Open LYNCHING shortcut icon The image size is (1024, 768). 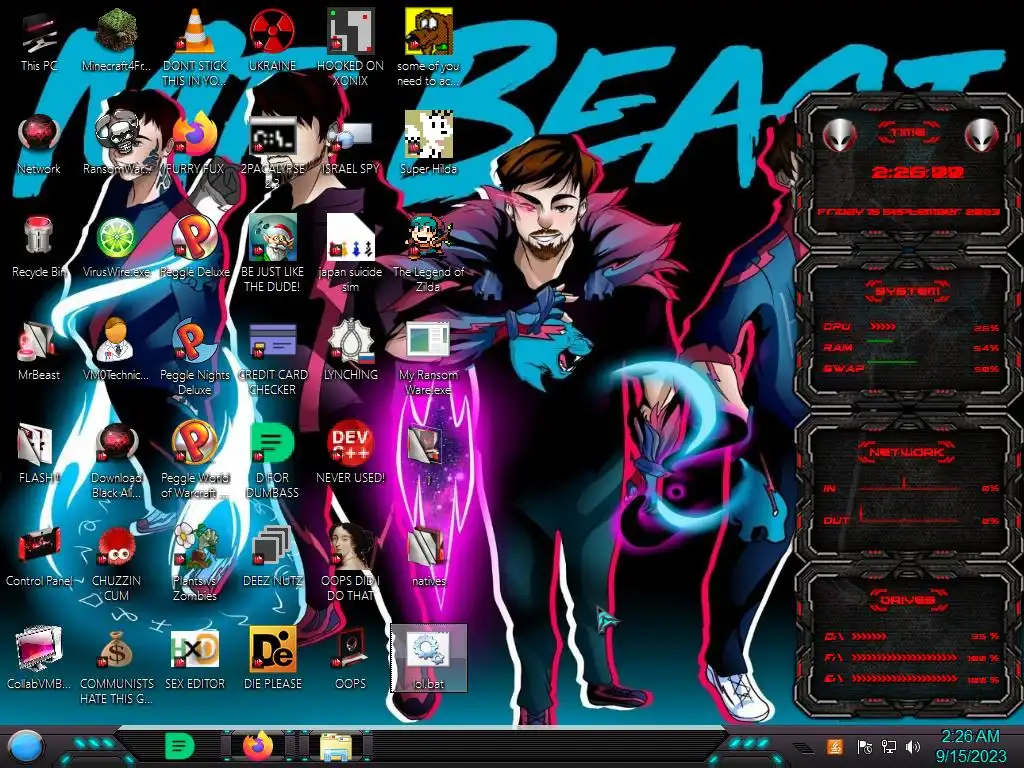tap(350, 350)
